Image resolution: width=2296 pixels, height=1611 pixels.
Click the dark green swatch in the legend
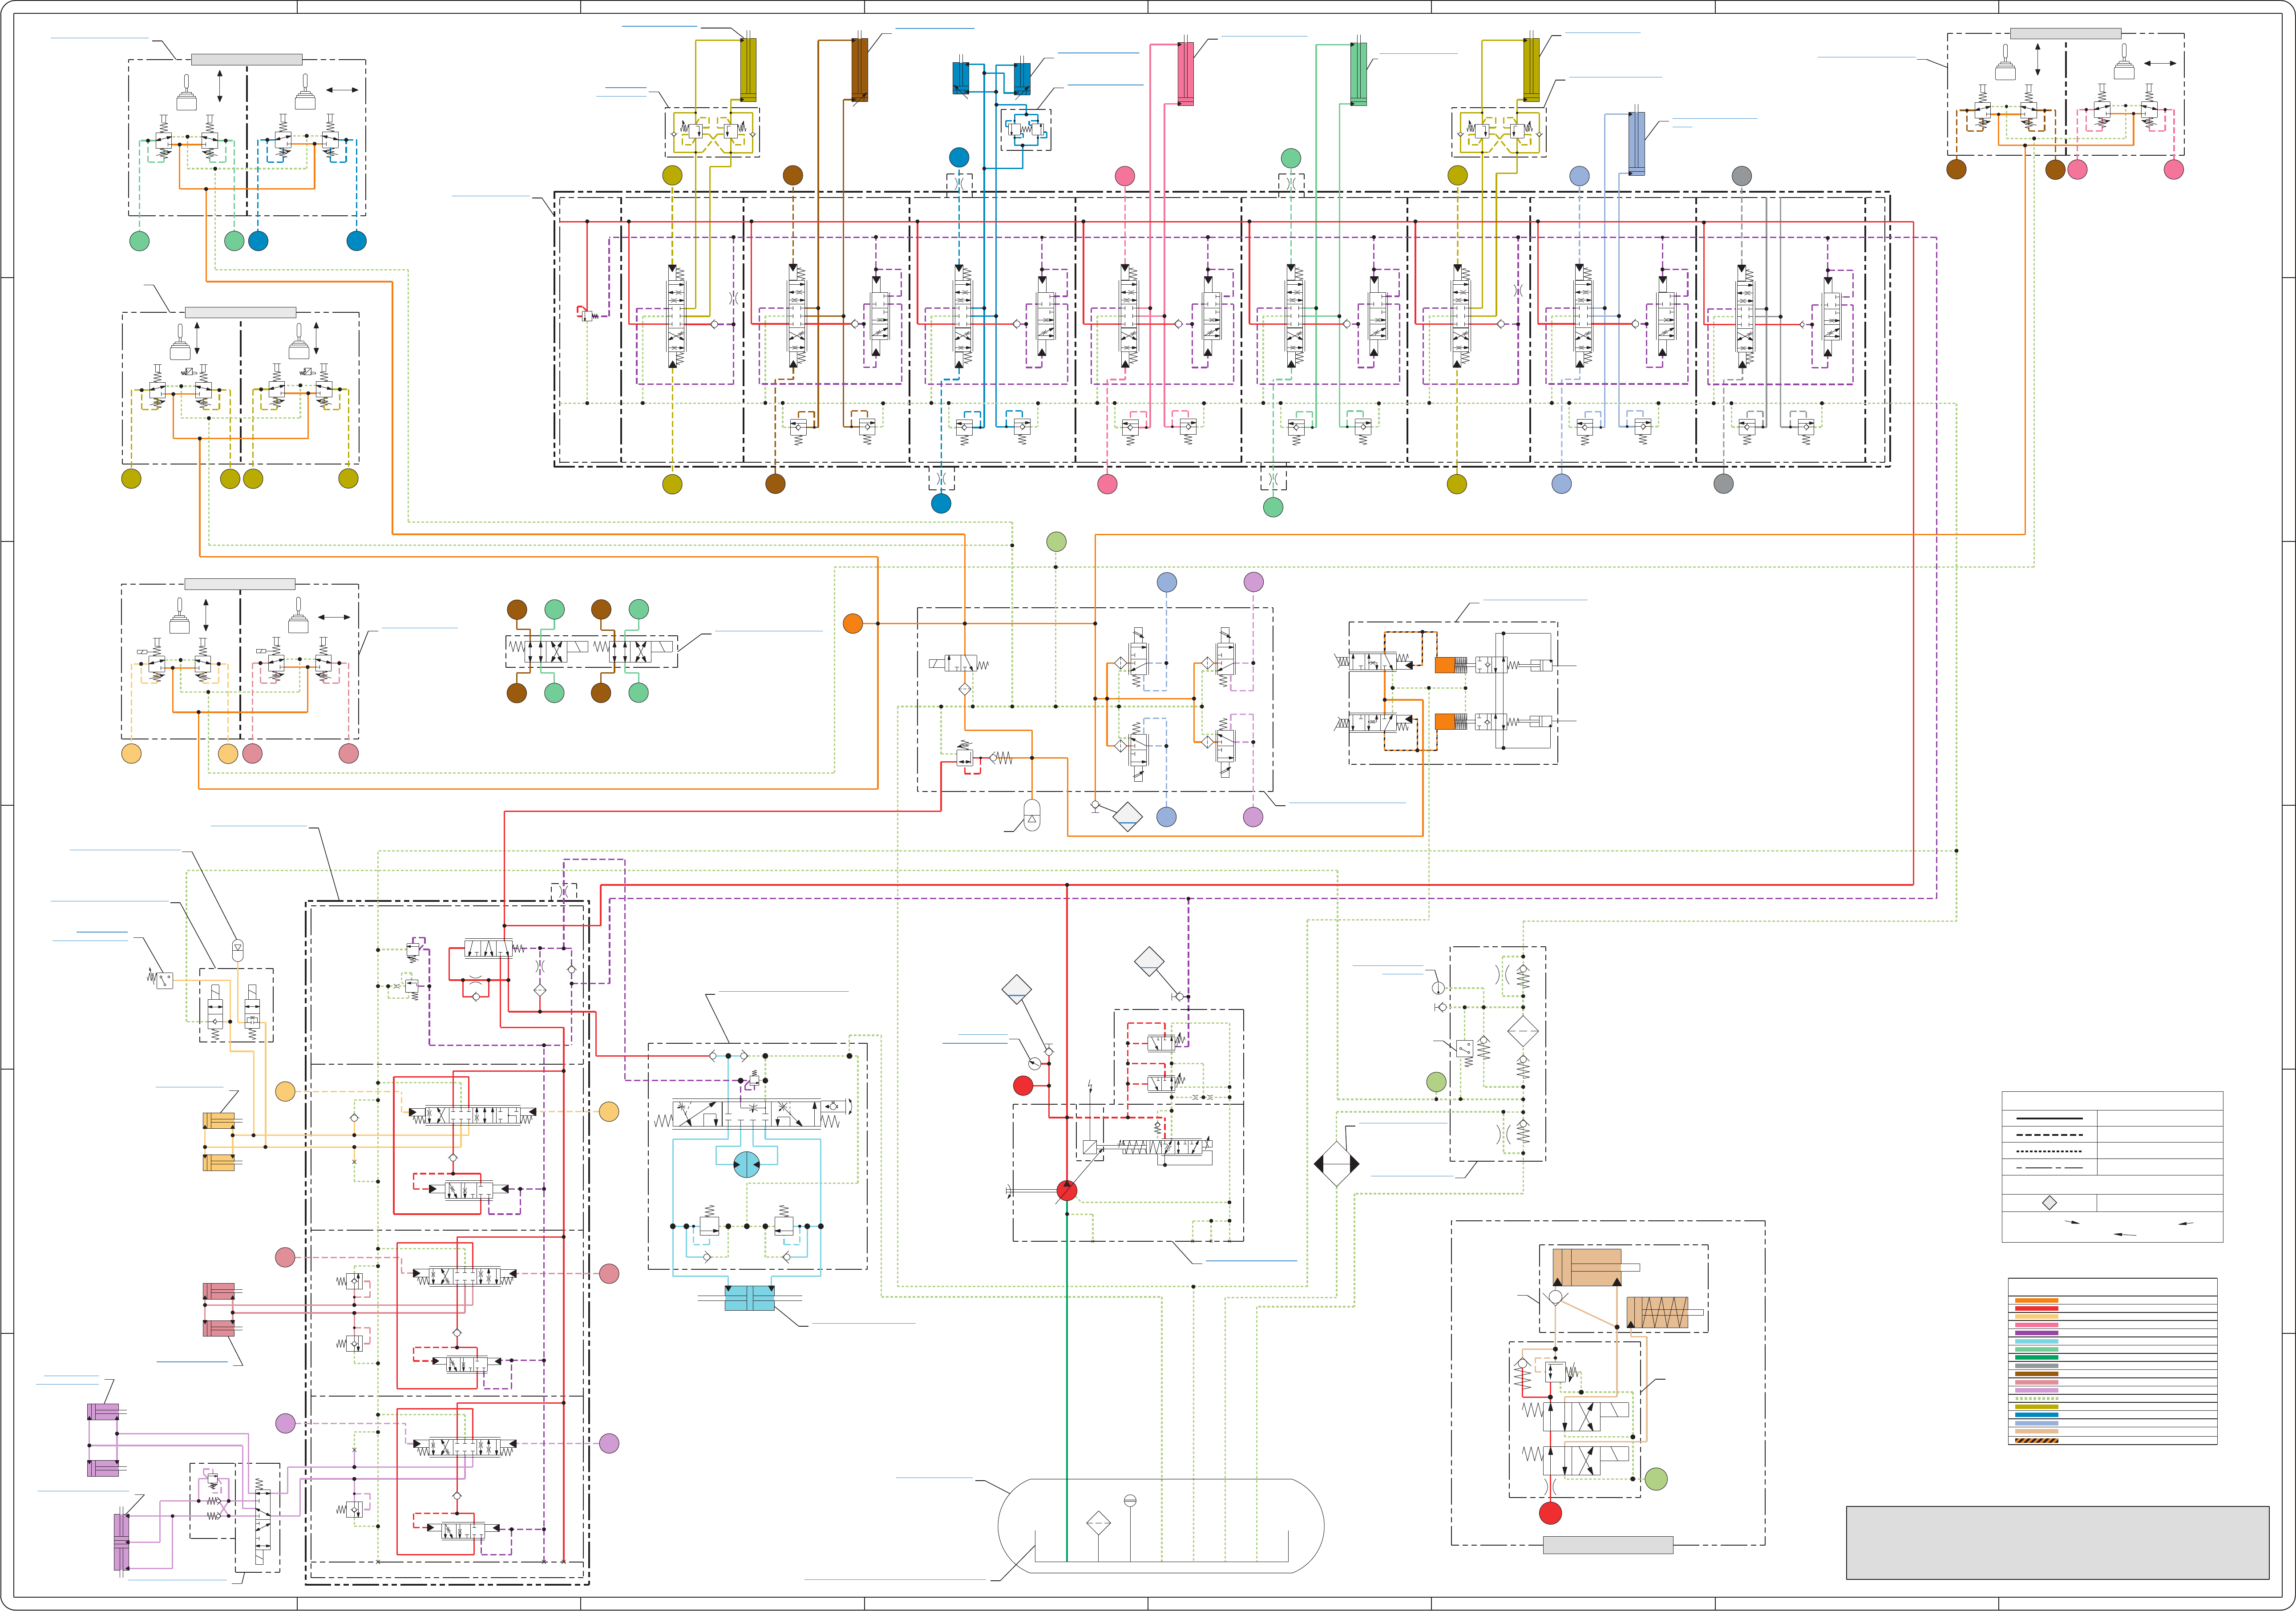point(2036,1357)
